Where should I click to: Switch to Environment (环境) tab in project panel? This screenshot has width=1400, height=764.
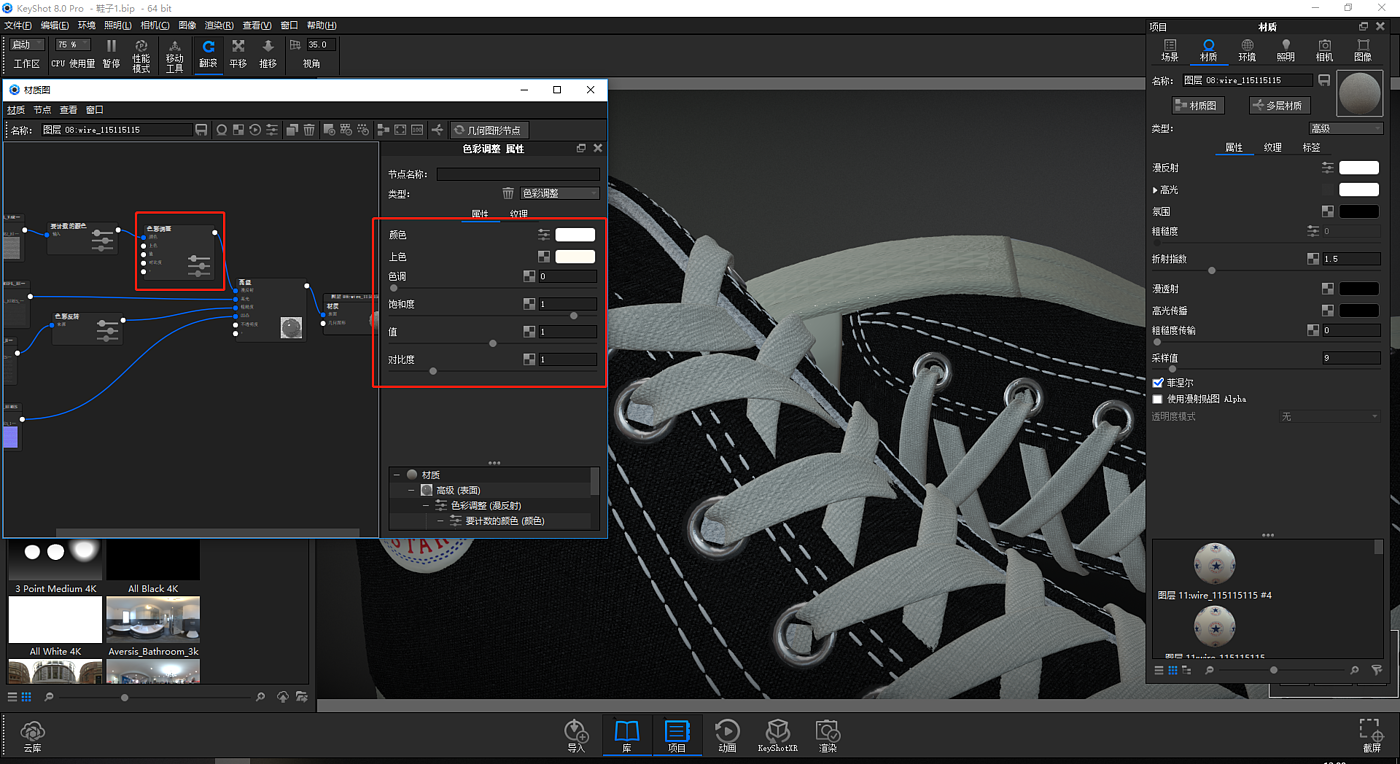pyautogui.click(x=1247, y=51)
